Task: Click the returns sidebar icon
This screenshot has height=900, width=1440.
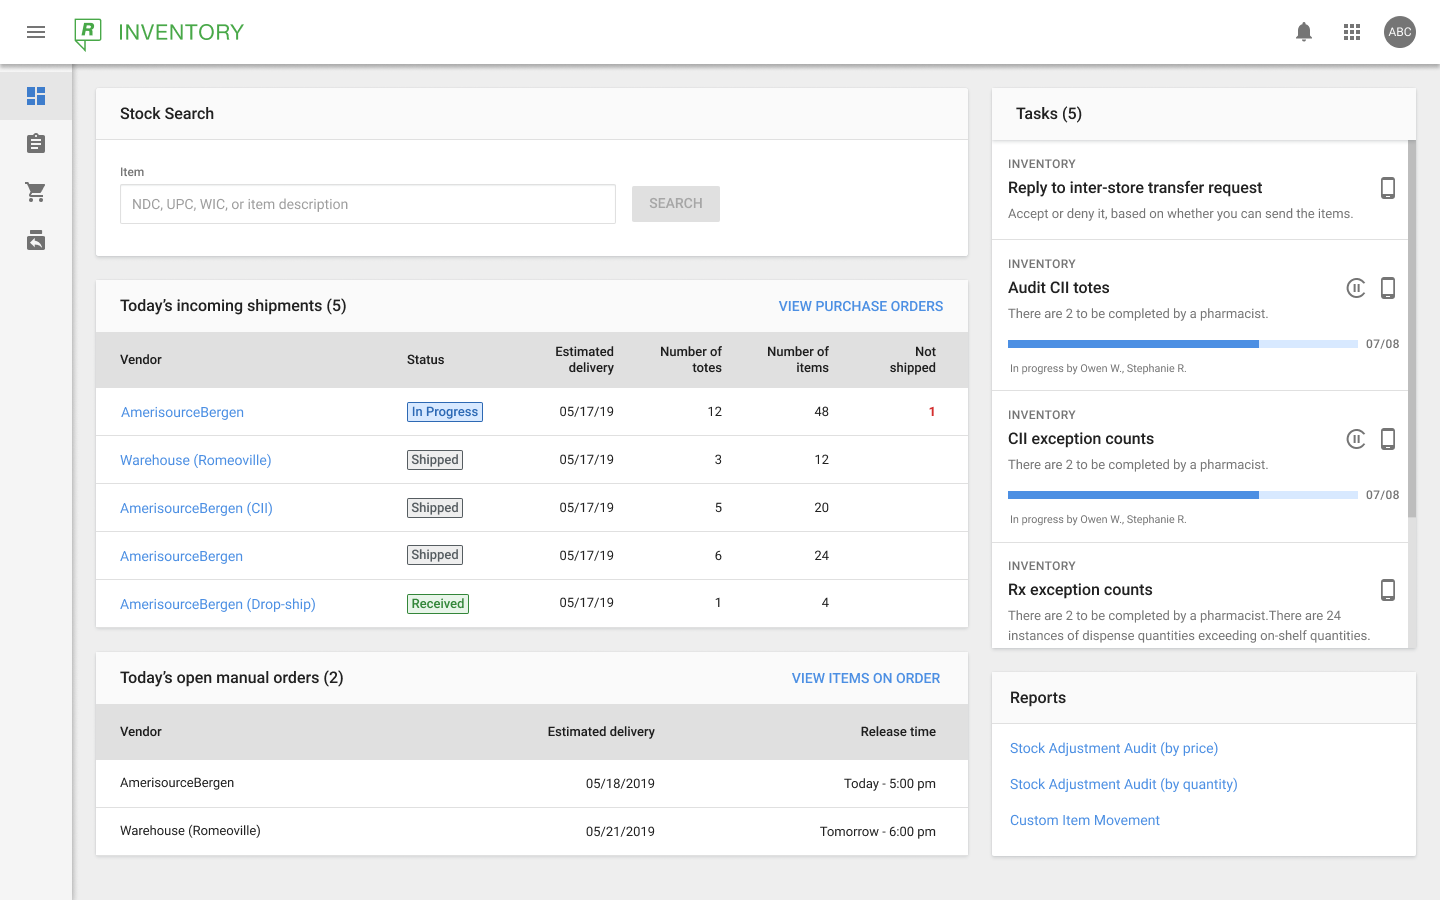Action: (36, 240)
